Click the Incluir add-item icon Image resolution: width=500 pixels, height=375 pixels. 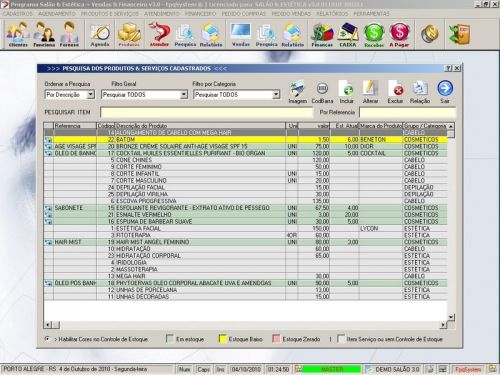347,92
